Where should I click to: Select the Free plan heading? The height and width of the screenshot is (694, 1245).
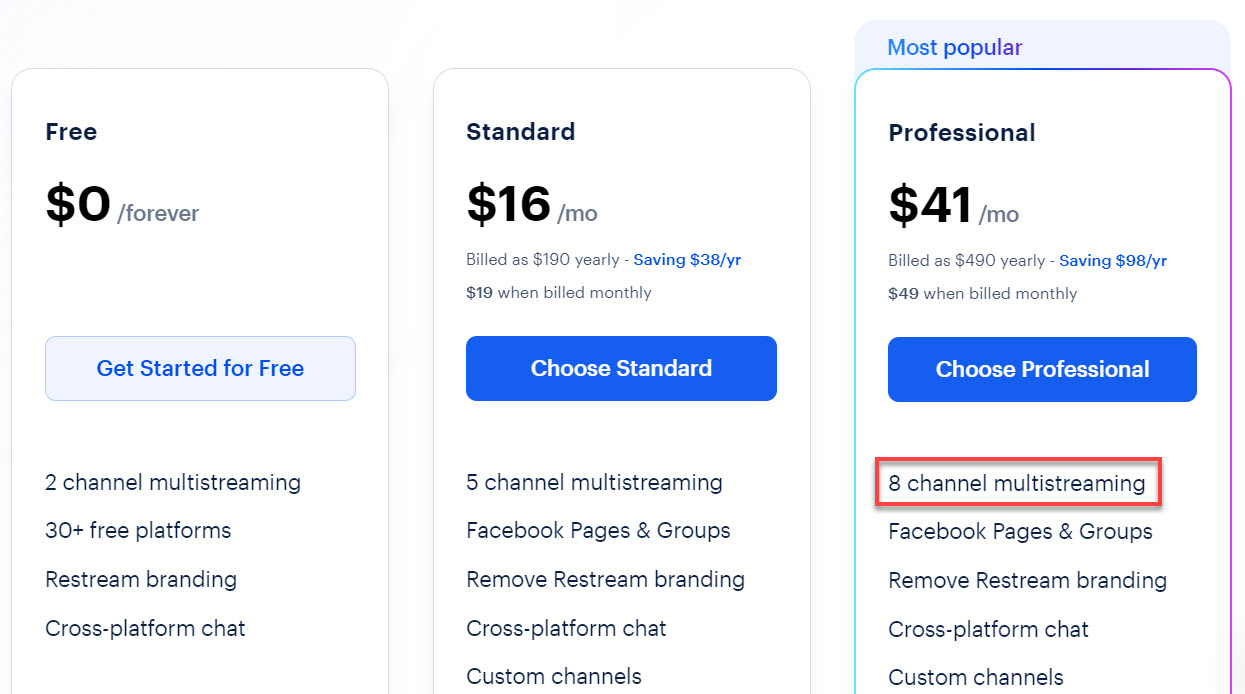(x=71, y=132)
